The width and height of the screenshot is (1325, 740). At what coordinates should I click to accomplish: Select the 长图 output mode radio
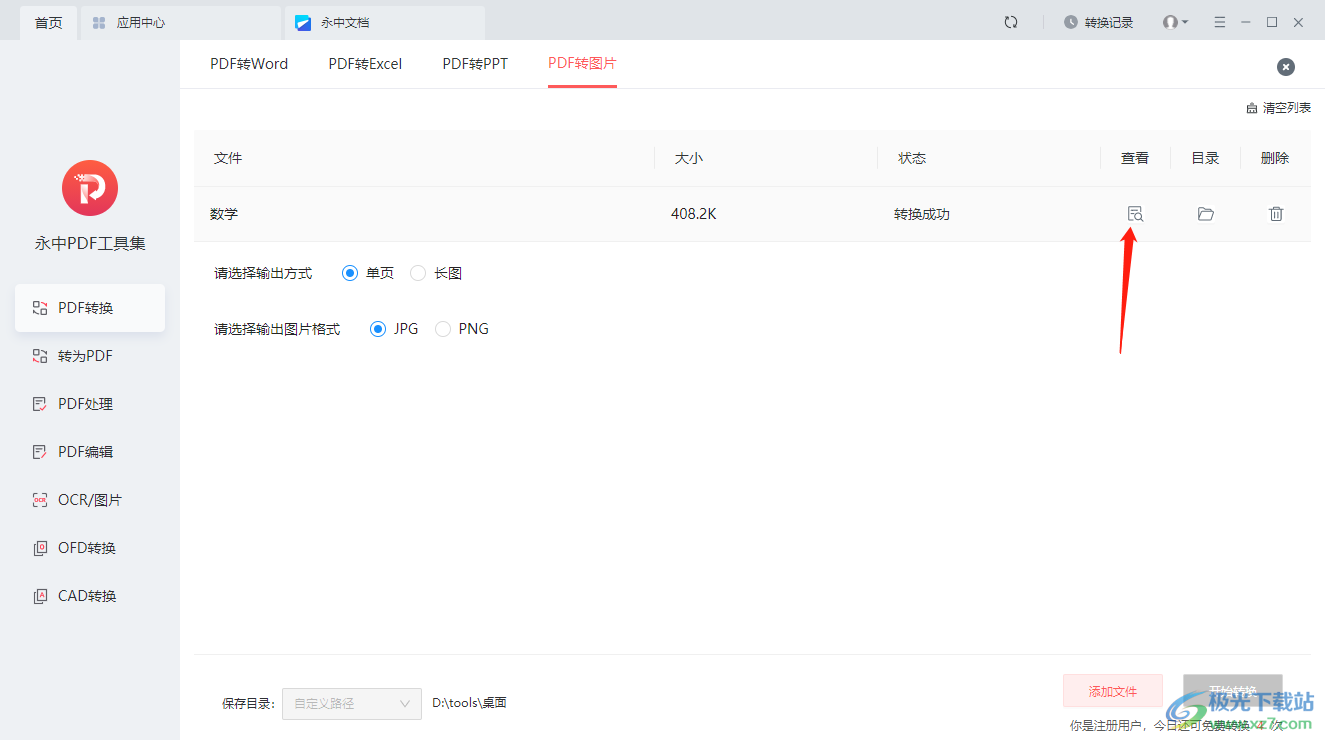(x=418, y=273)
